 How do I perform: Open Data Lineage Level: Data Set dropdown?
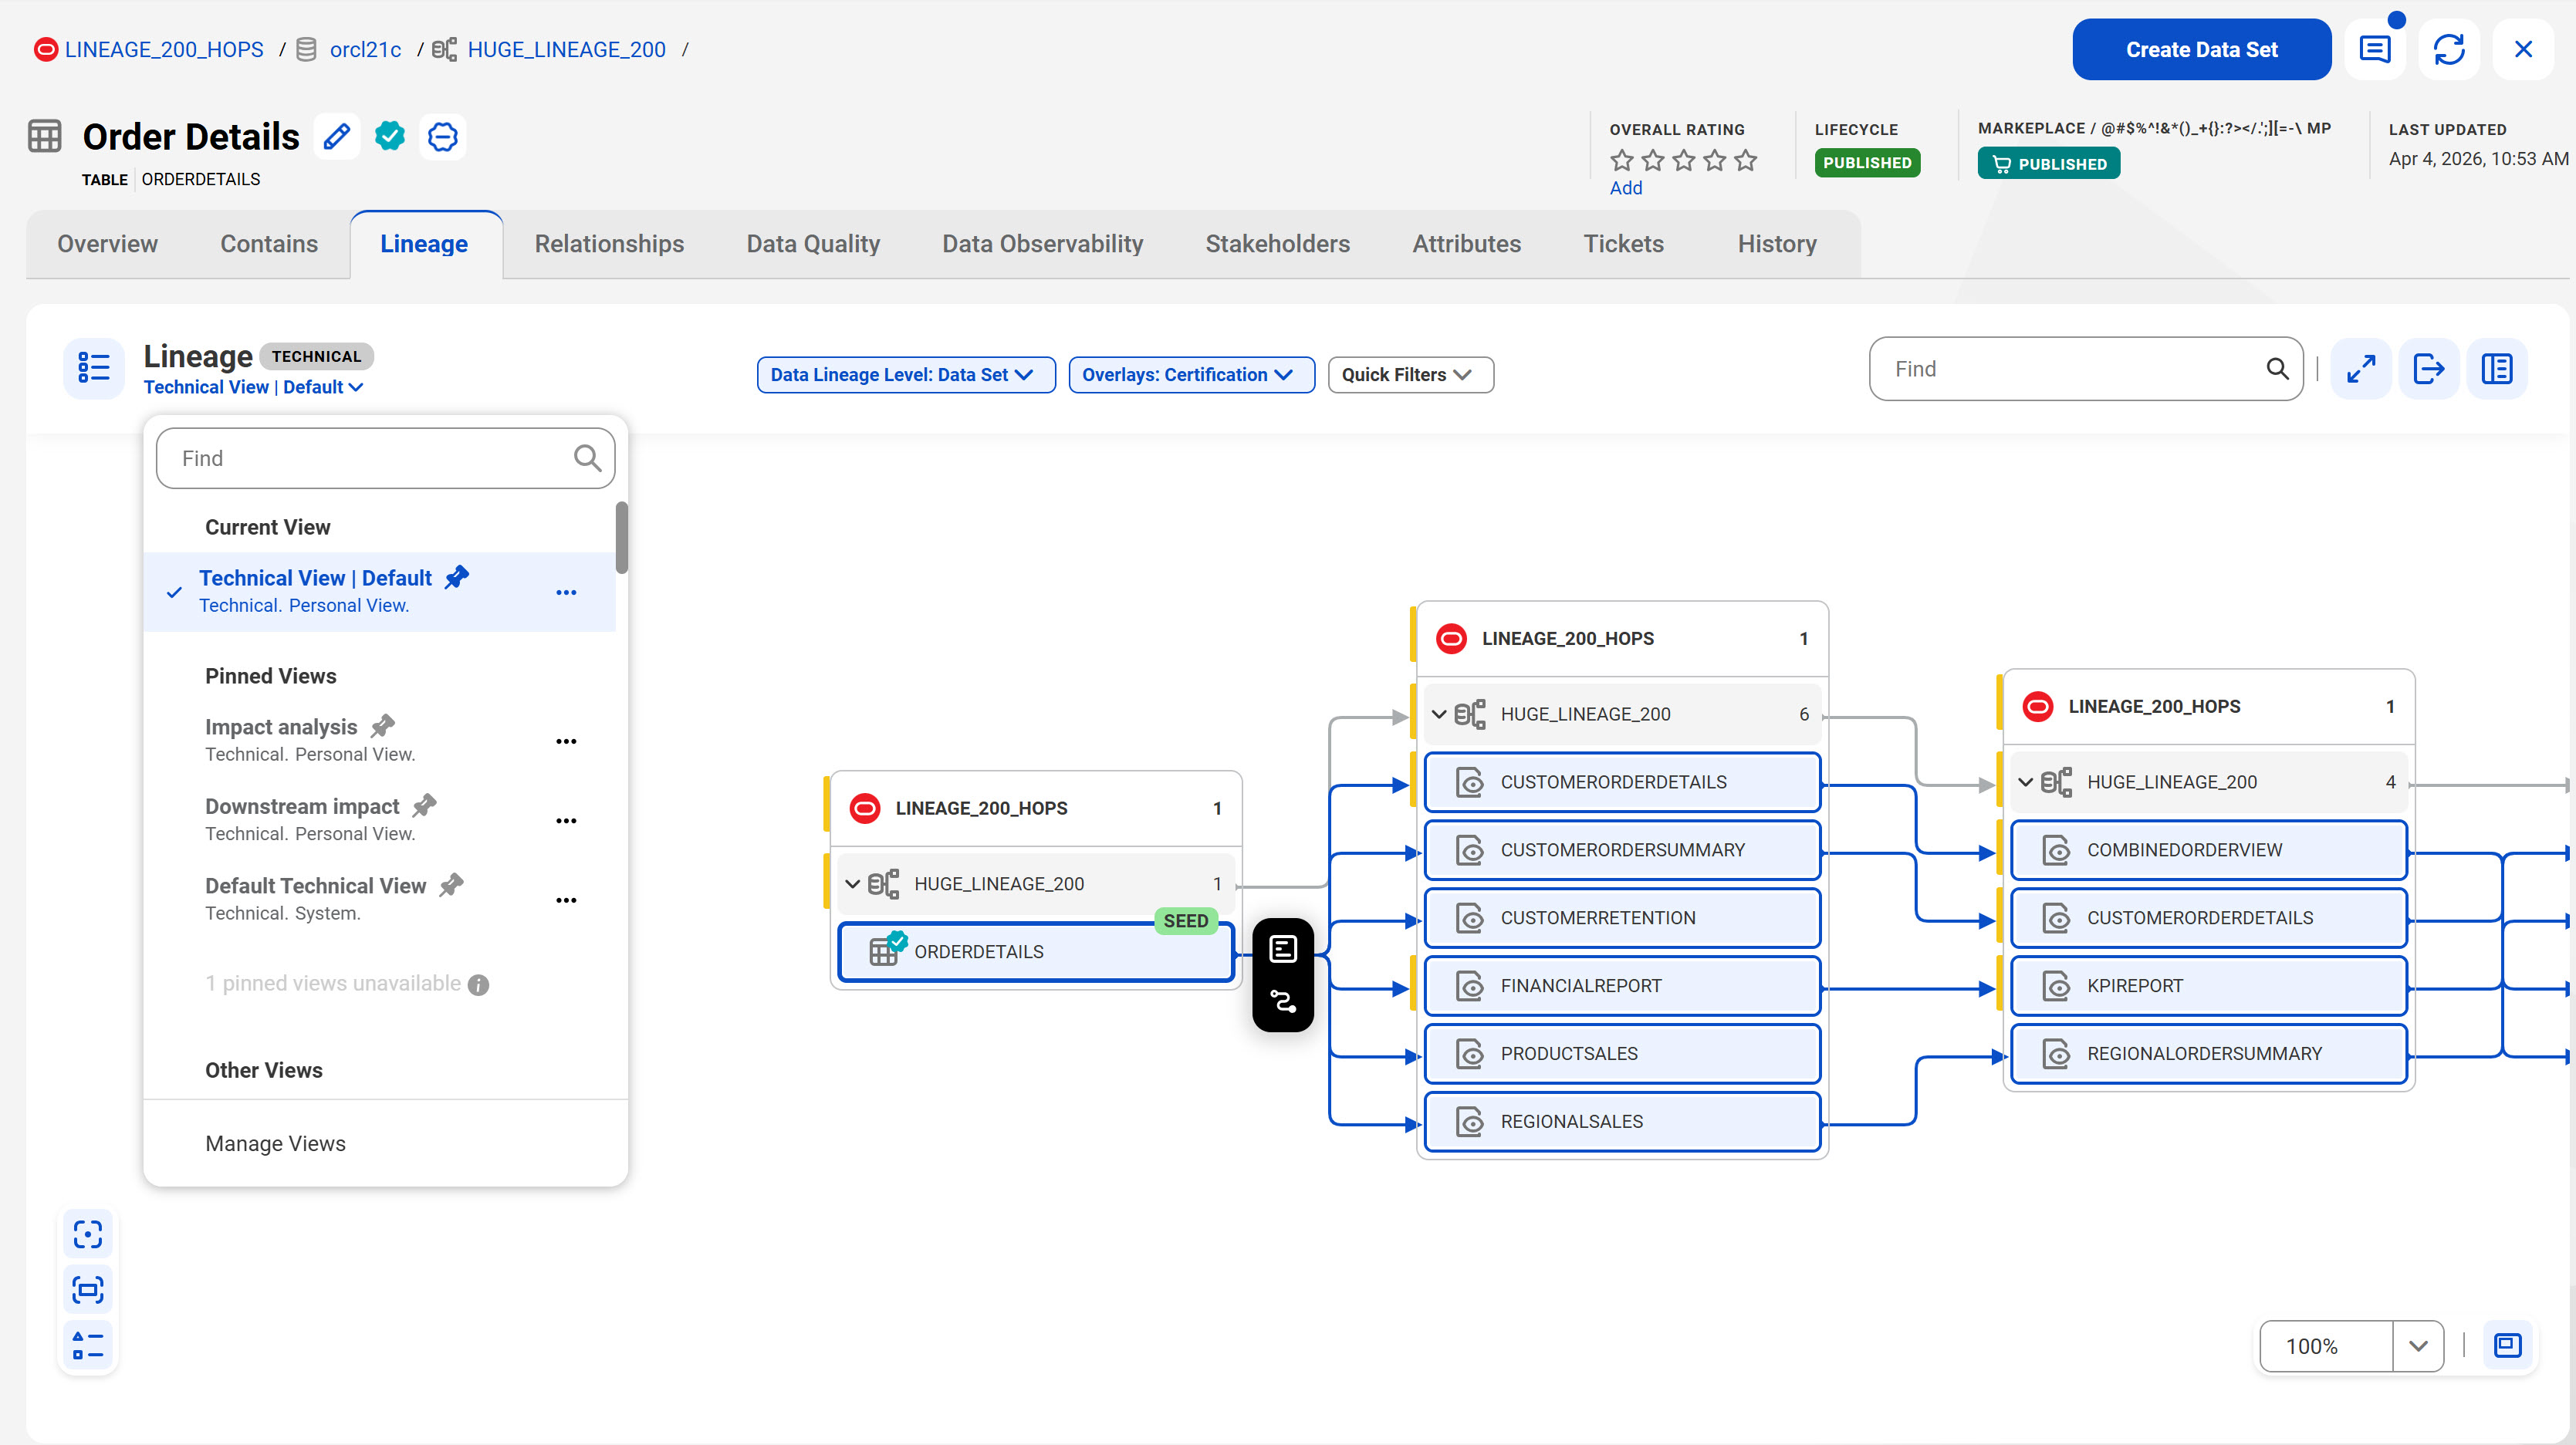(906, 375)
